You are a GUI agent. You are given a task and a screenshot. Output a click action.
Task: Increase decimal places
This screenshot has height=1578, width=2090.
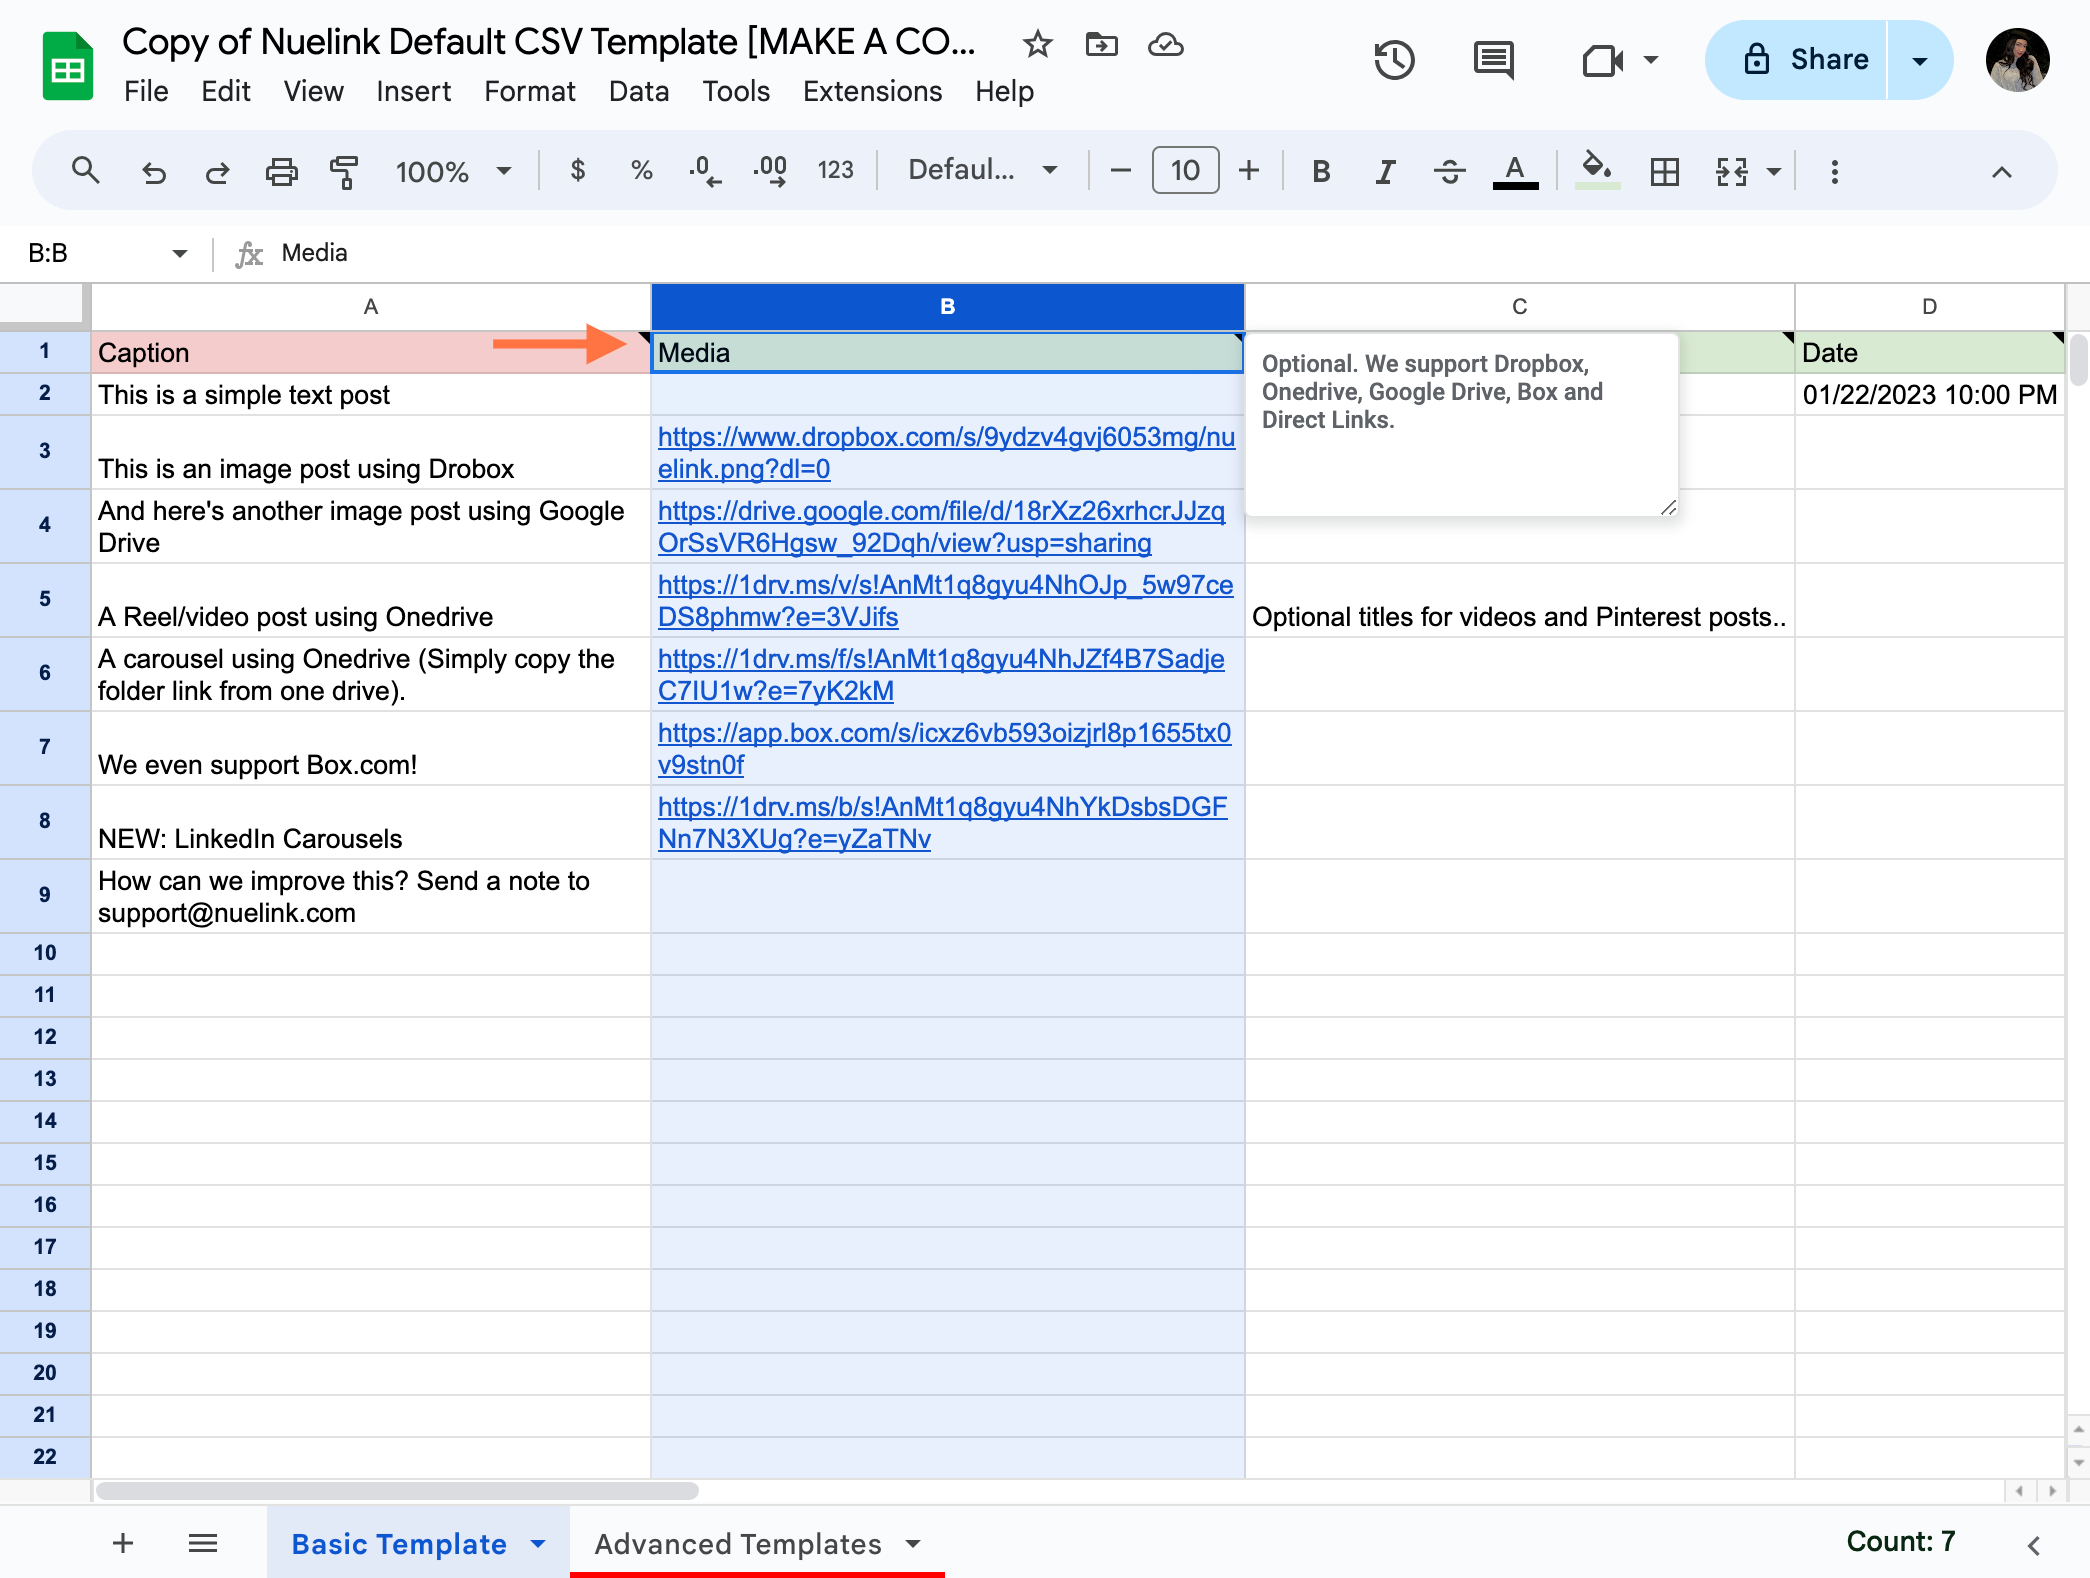770,171
